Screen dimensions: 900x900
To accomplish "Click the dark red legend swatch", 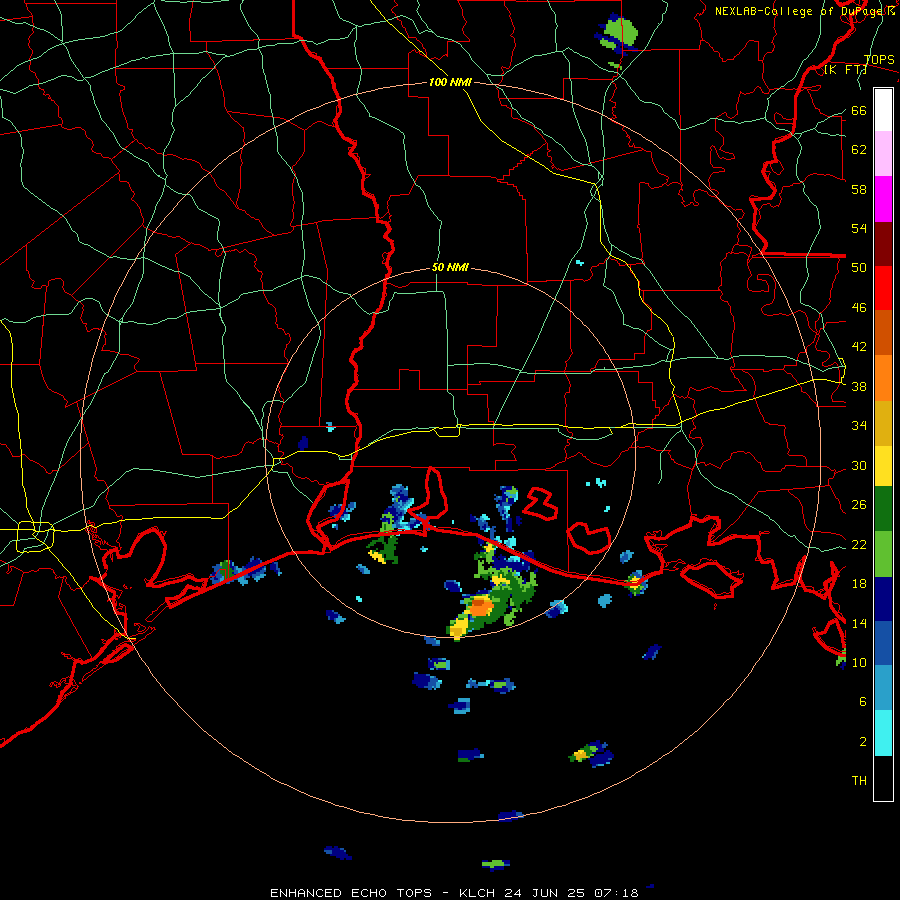I will [883, 243].
